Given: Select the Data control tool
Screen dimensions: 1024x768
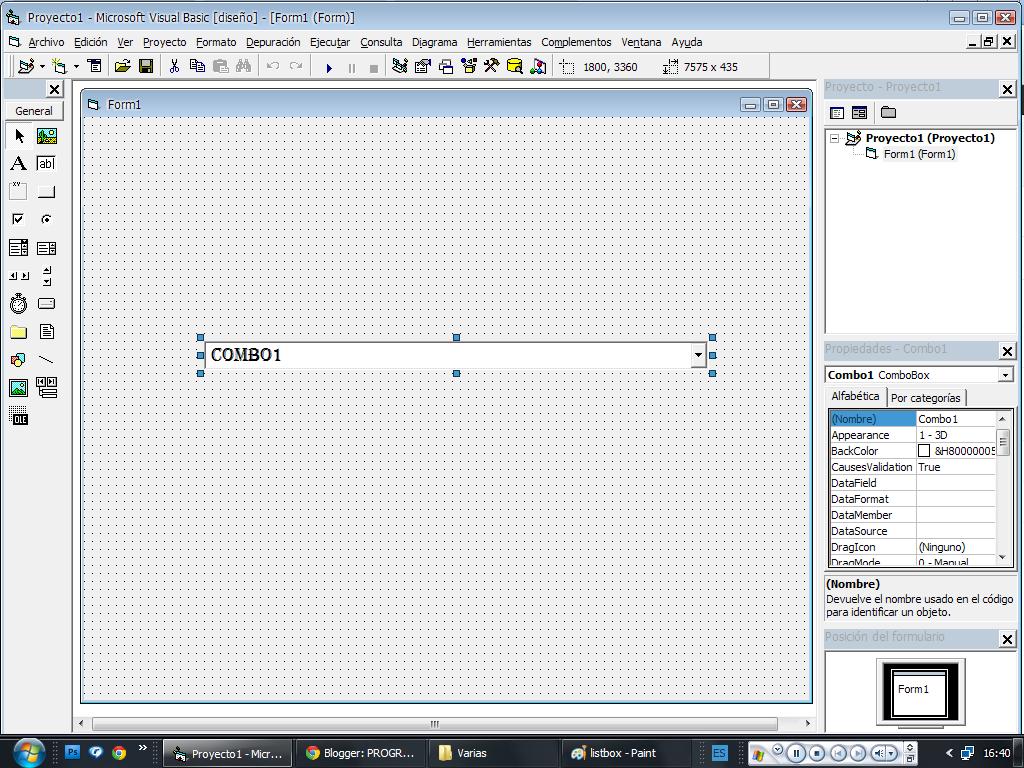Looking at the screenshot, I should point(47,388).
